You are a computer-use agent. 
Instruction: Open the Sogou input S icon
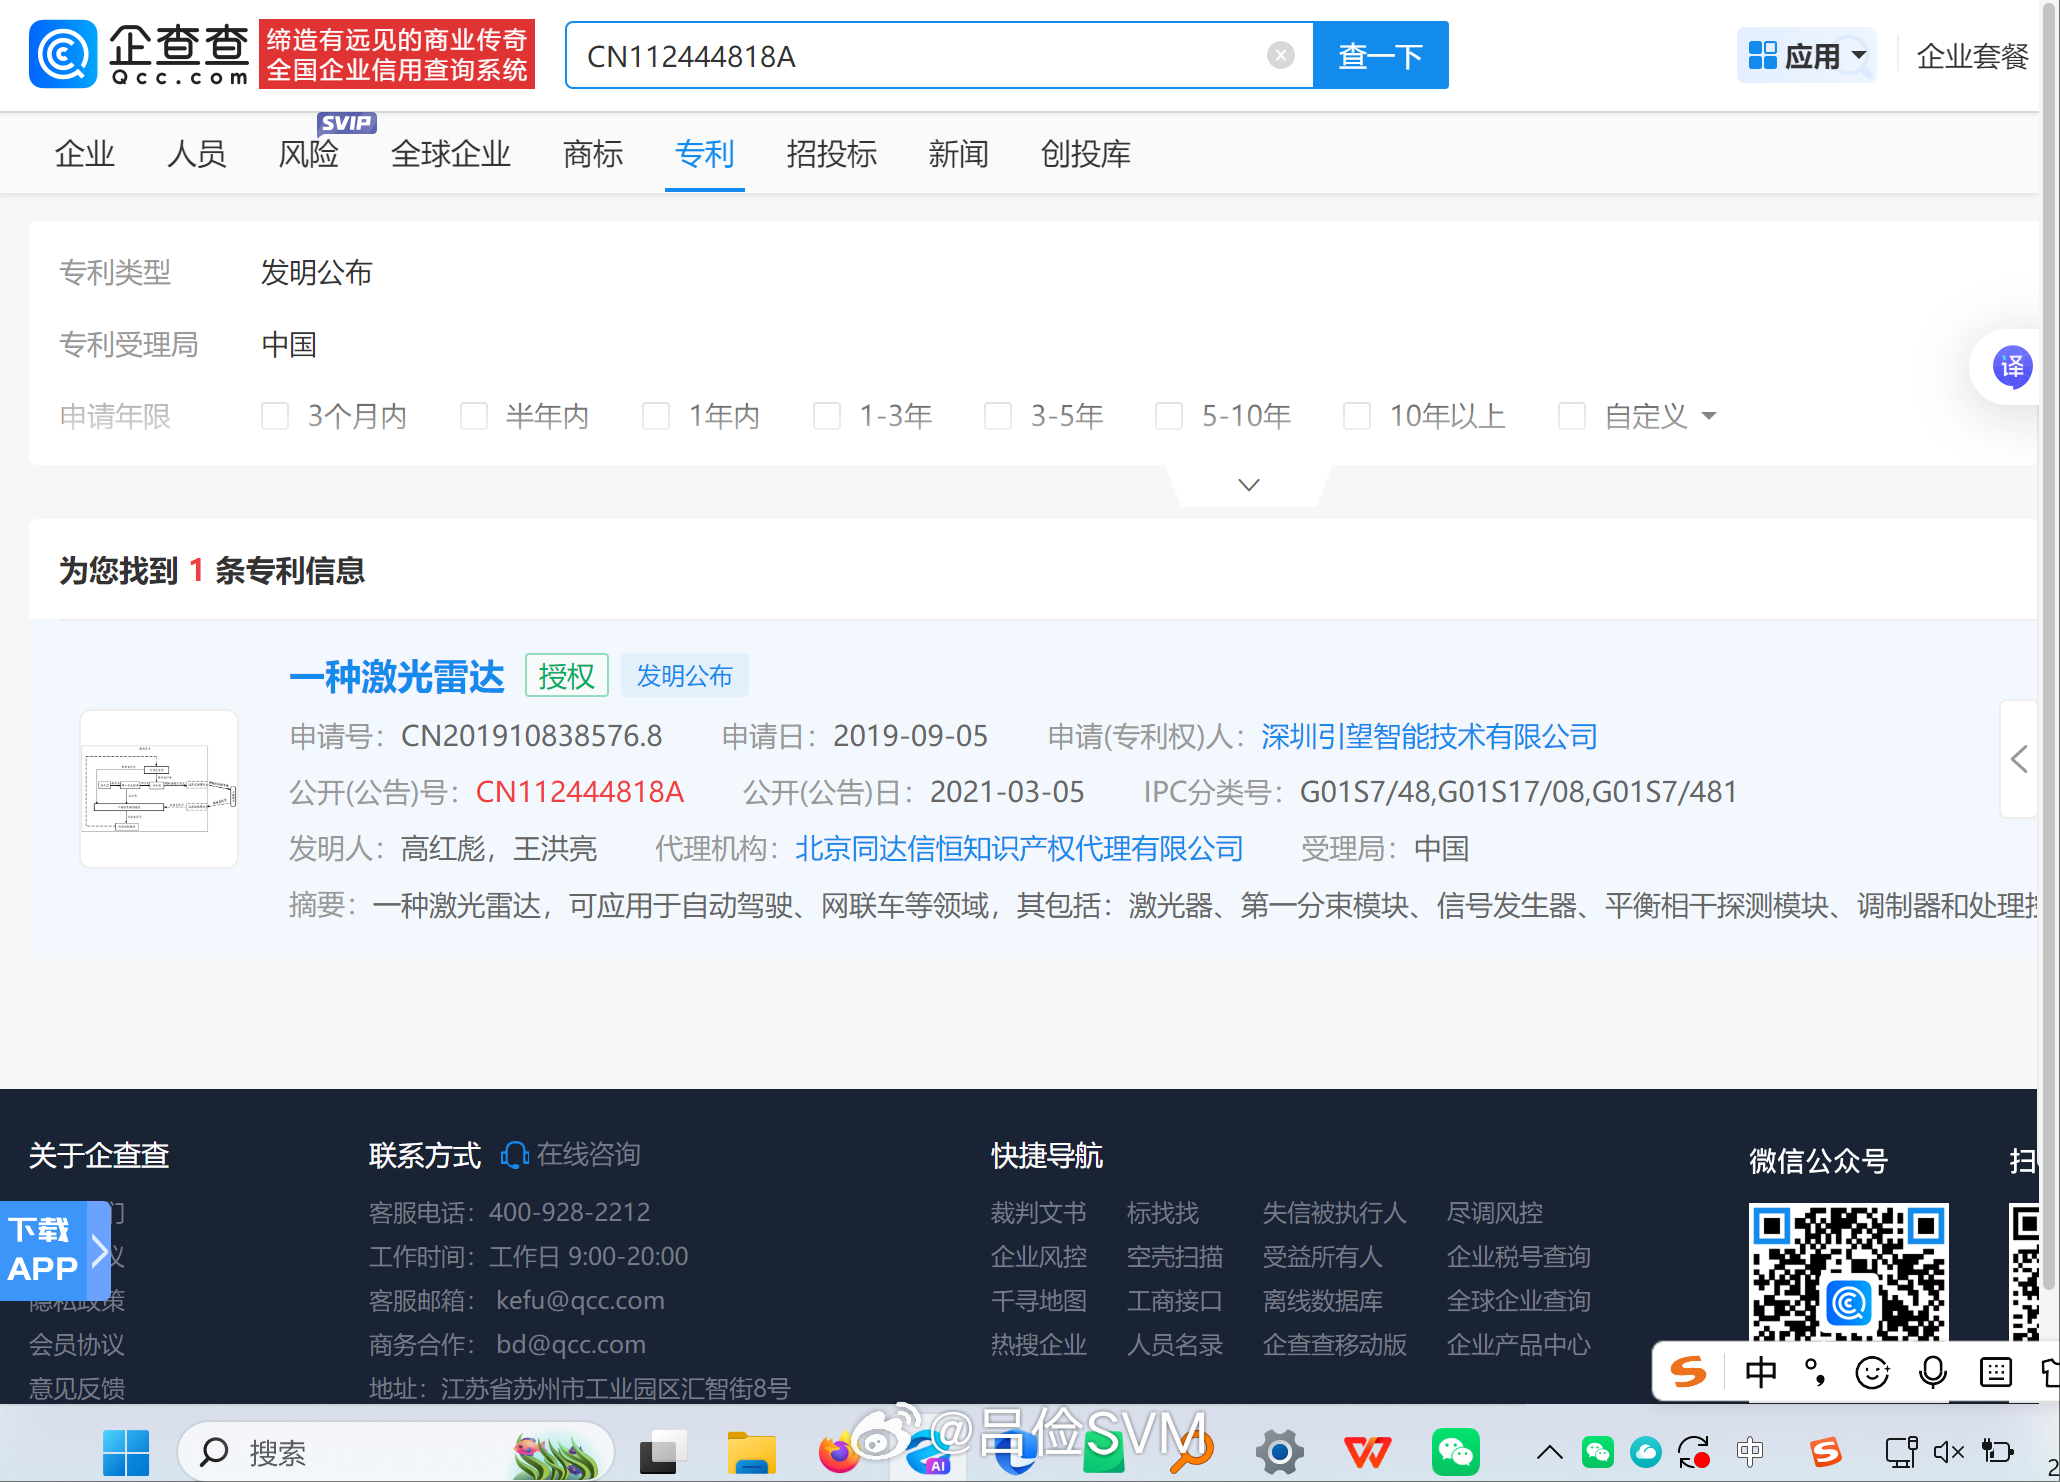coord(1687,1372)
